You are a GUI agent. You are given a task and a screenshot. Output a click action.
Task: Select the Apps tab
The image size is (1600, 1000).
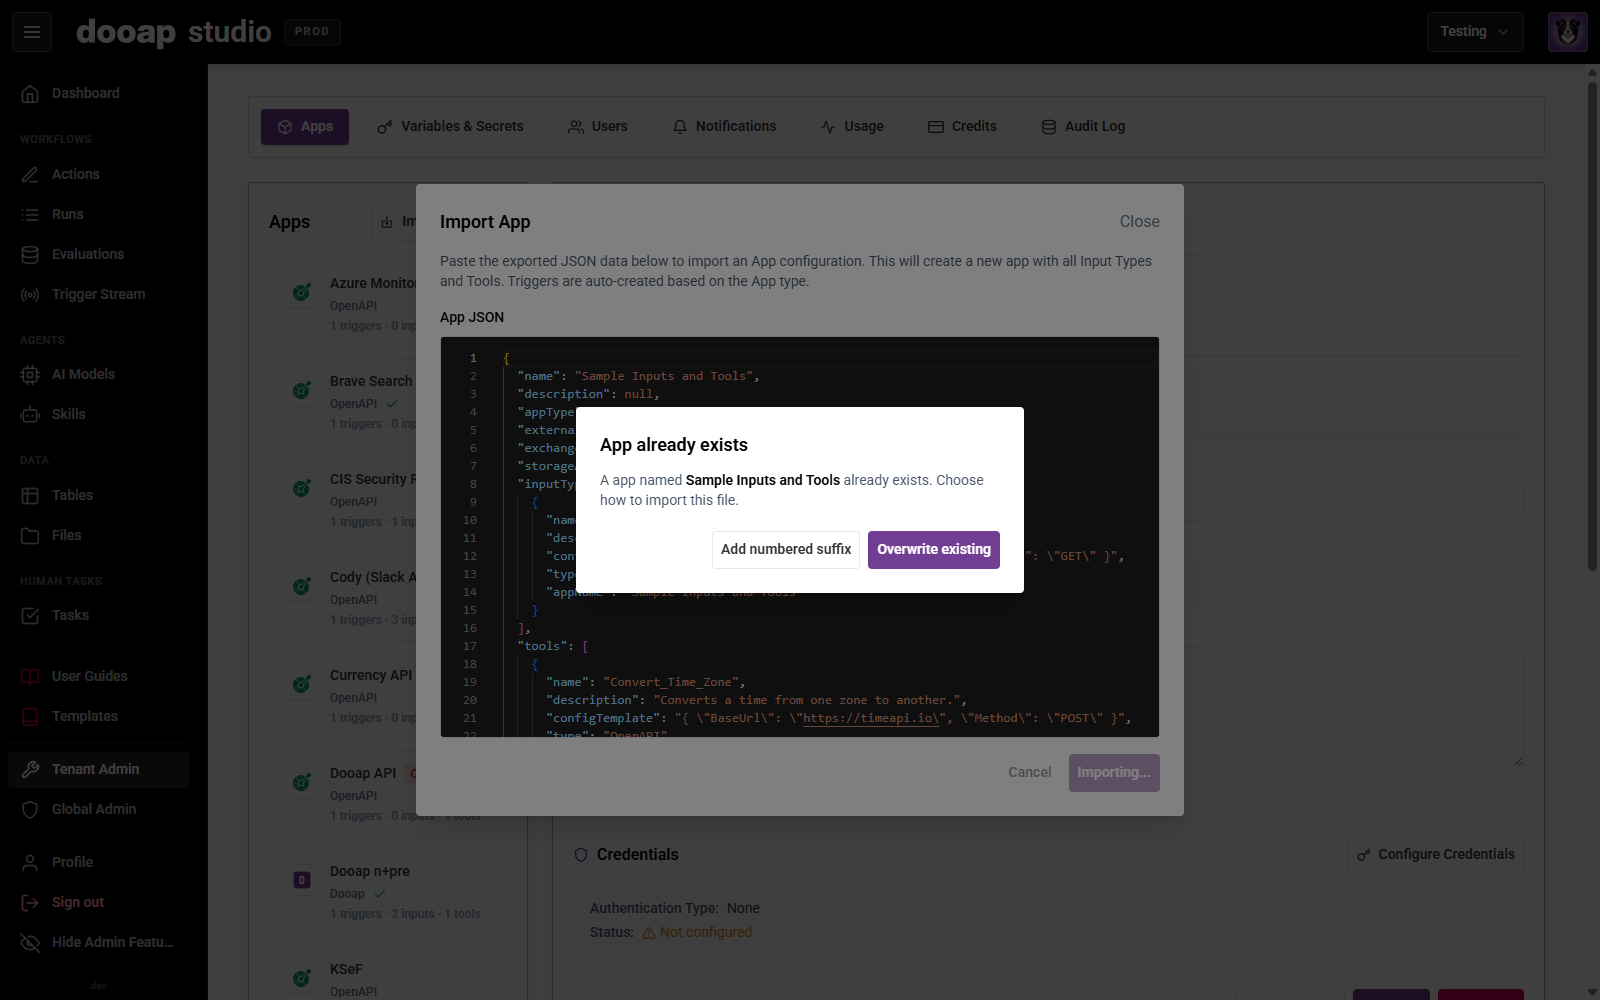coord(305,127)
